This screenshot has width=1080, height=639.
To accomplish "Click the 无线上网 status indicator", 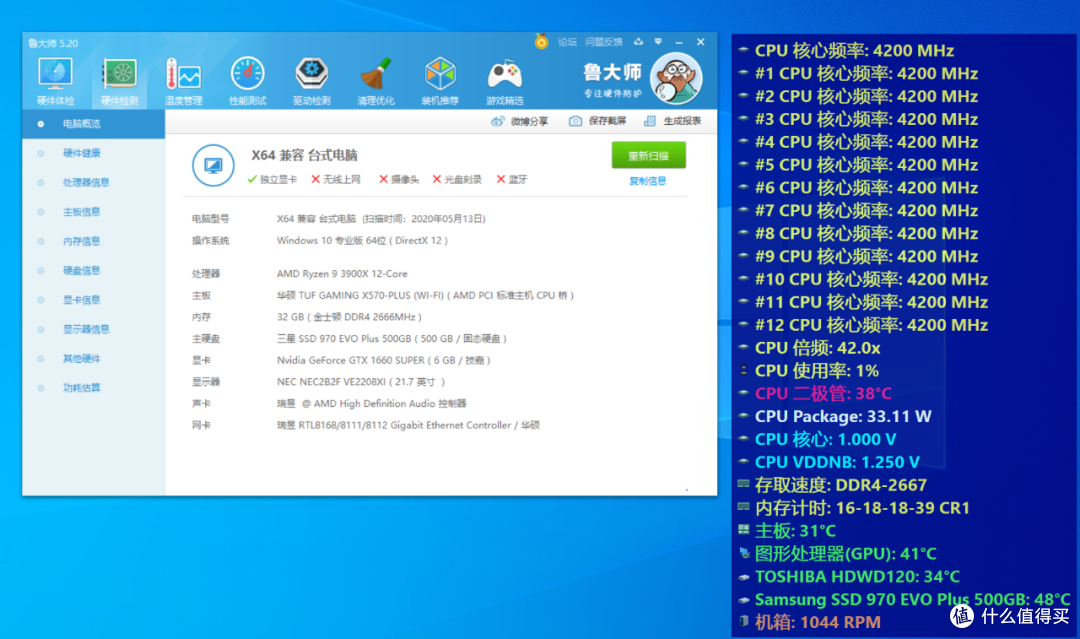I will tap(335, 179).
